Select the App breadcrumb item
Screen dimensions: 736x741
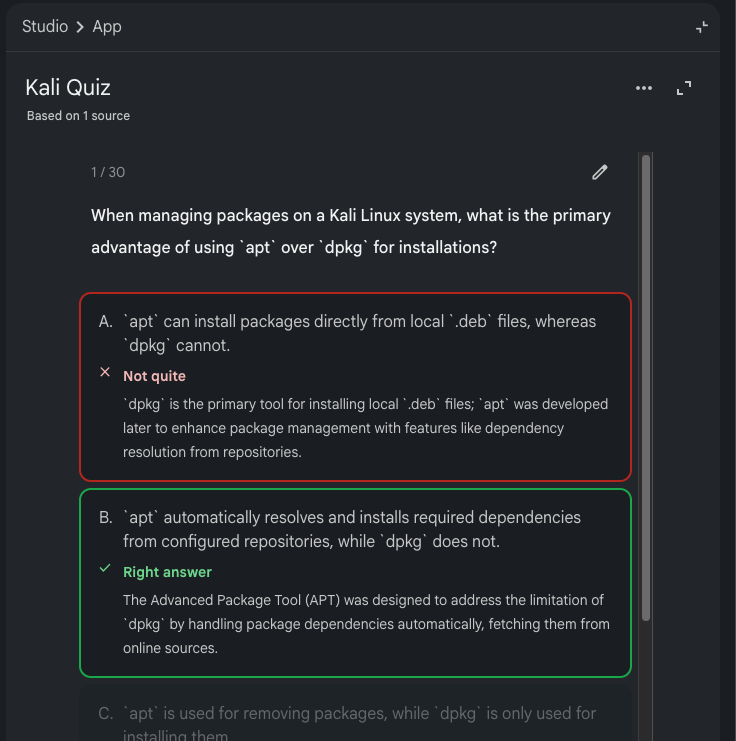tap(107, 27)
